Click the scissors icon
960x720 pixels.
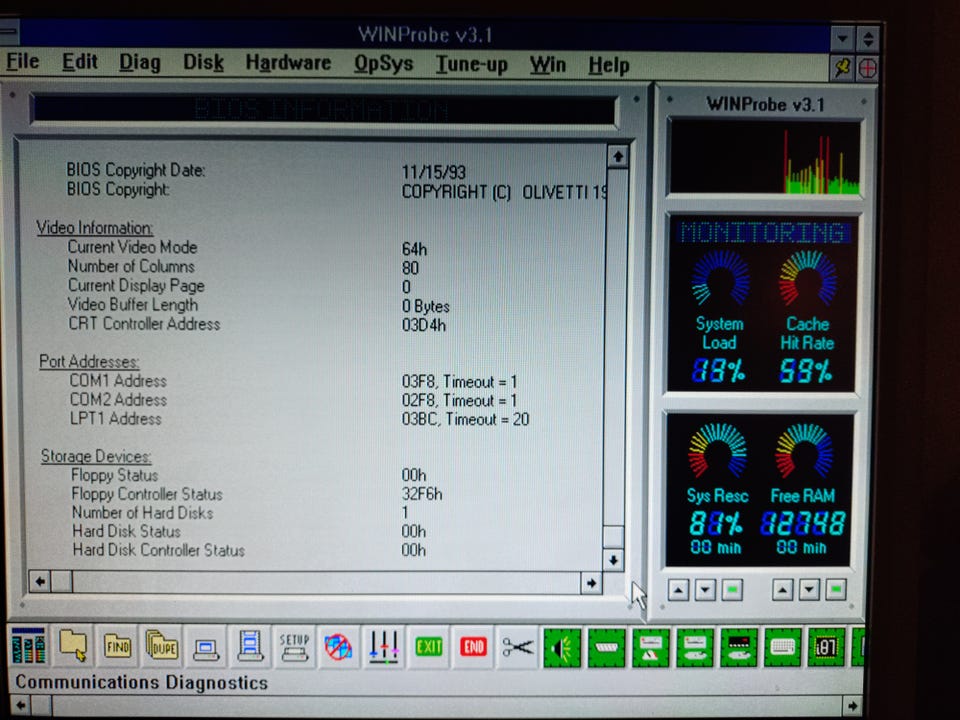point(518,646)
